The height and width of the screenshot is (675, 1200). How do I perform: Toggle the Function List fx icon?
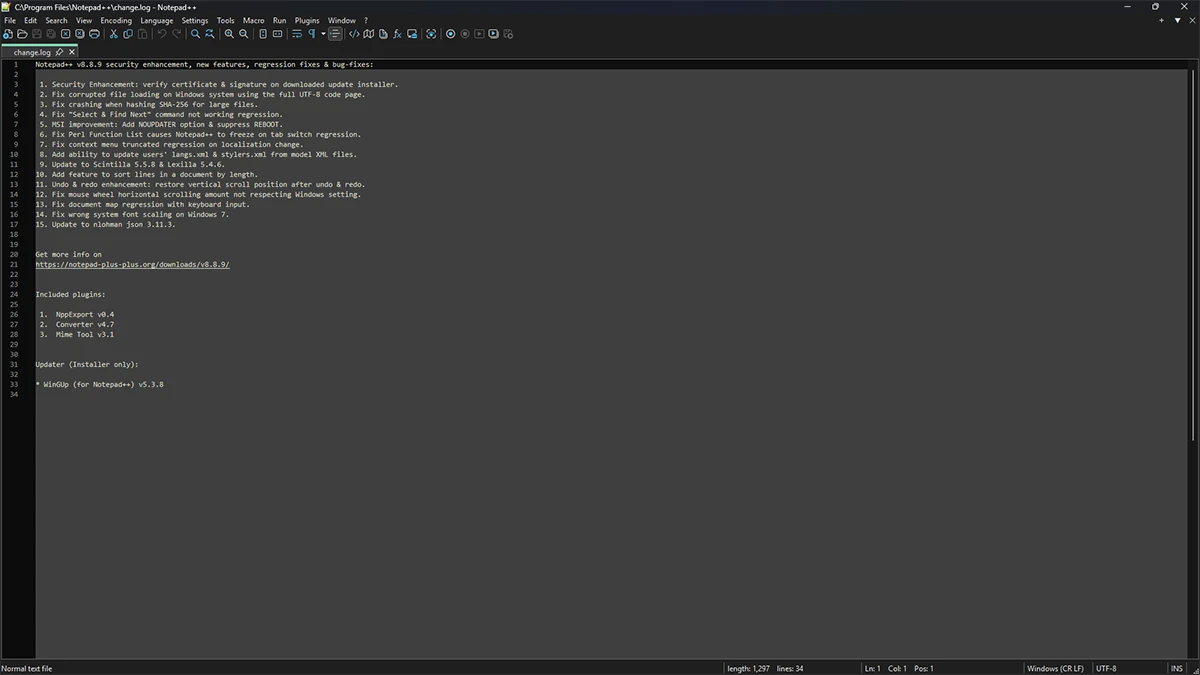coord(397,34)
